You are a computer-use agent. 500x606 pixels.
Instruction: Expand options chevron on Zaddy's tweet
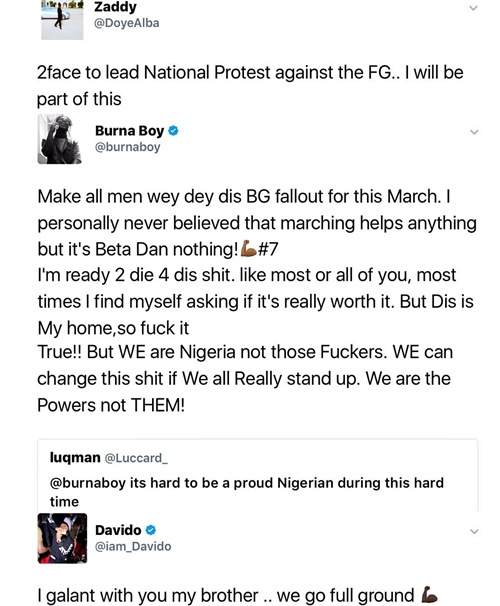coord(473,8)
